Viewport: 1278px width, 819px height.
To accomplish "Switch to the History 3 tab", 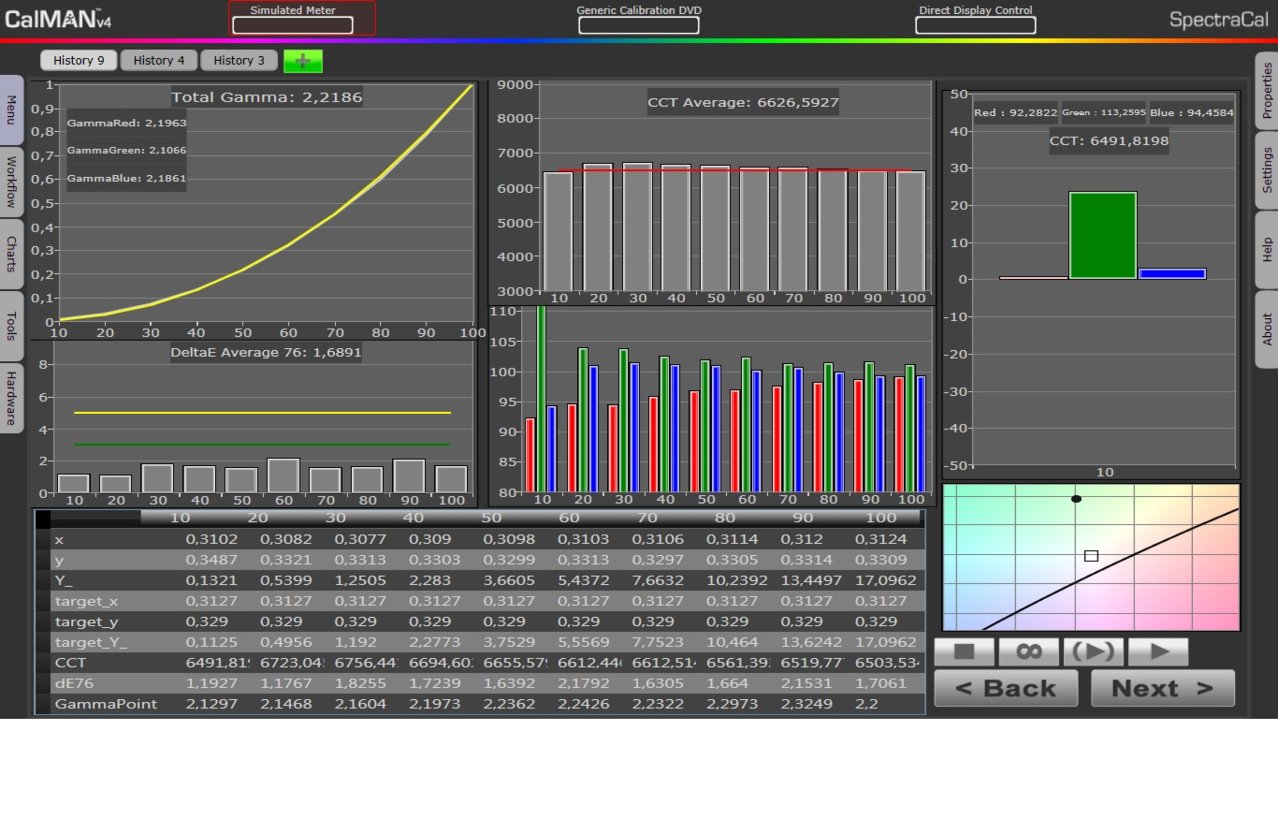I will tap(239, 60).
